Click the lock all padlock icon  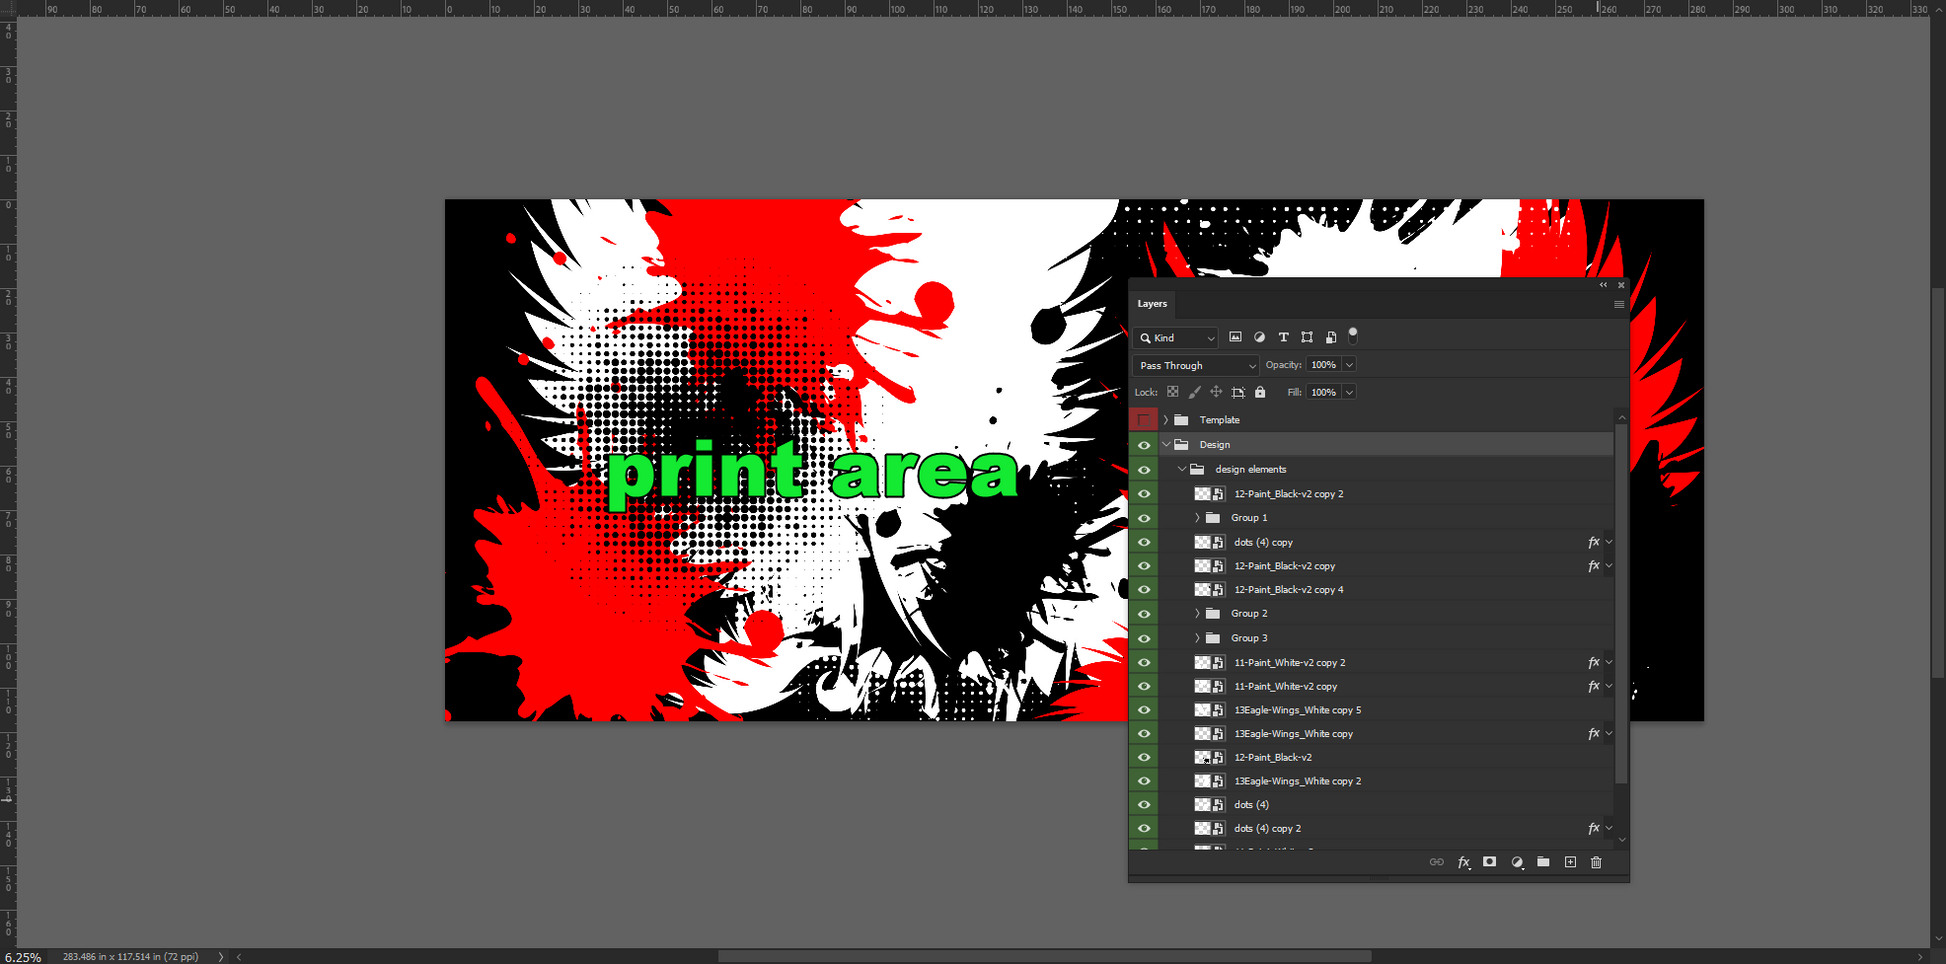1260,393
